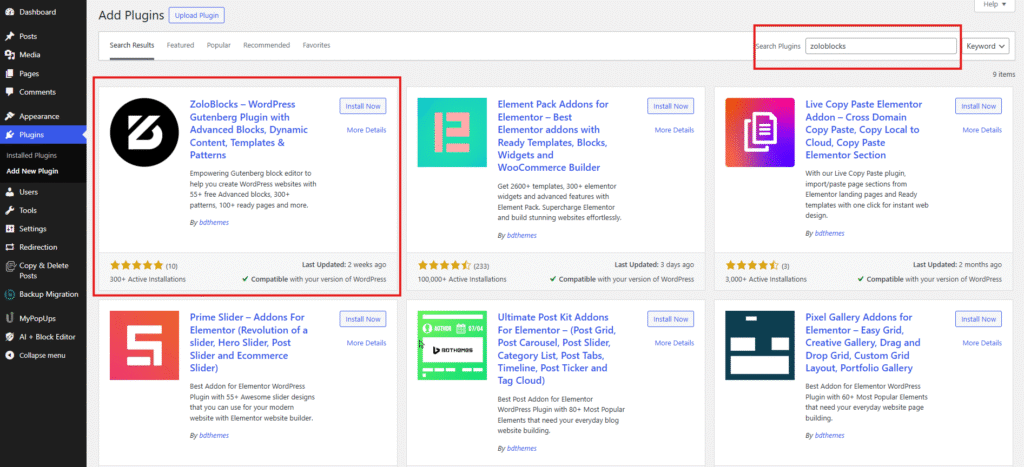Switch to the Popular tab
1024x467 pixels.
coord(219,46)
